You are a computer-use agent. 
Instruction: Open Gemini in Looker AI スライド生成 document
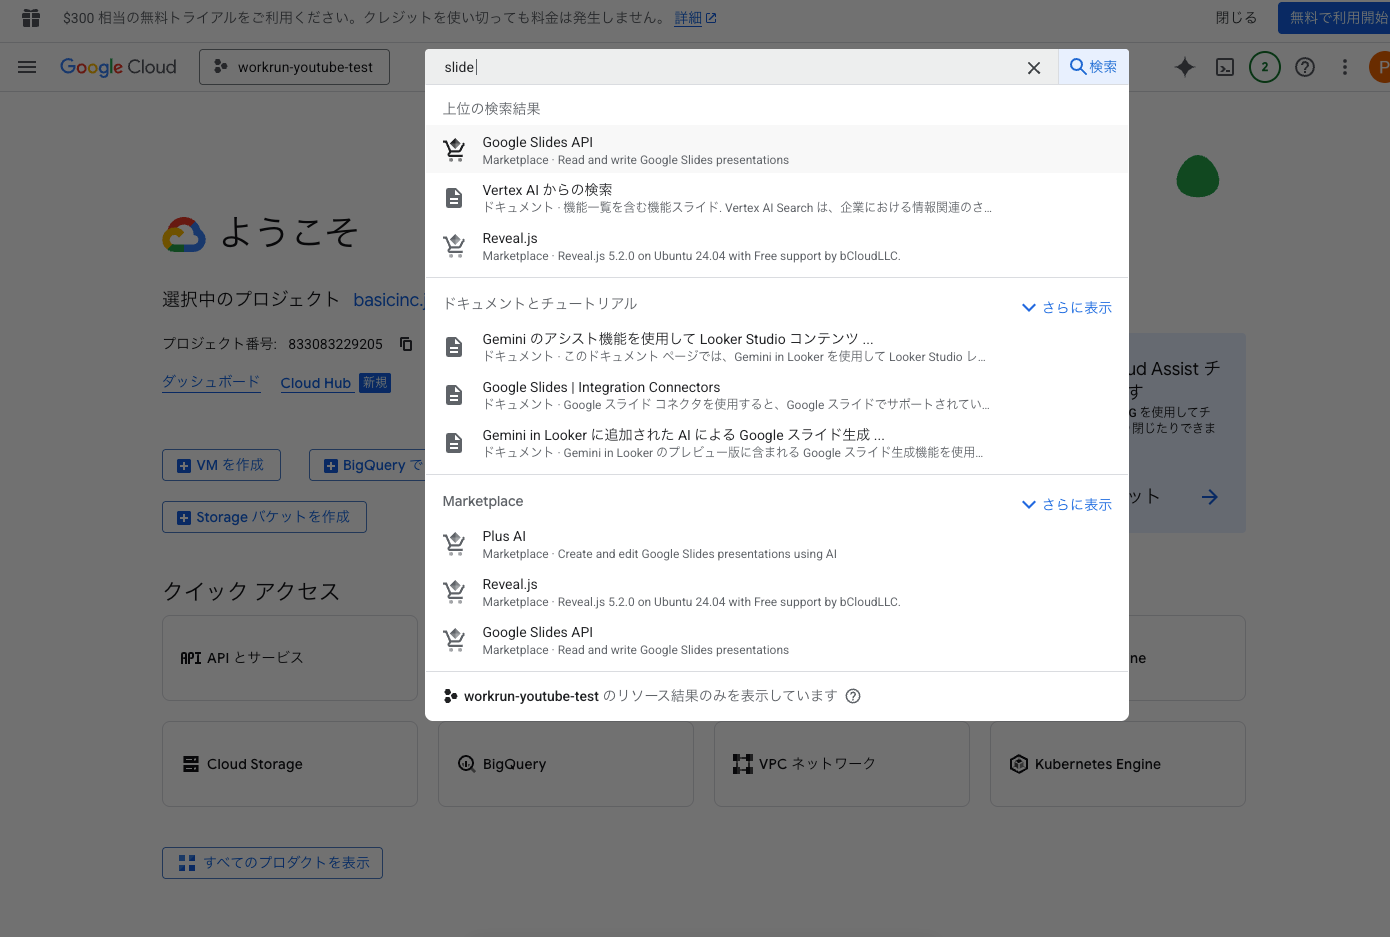(777, 443)
